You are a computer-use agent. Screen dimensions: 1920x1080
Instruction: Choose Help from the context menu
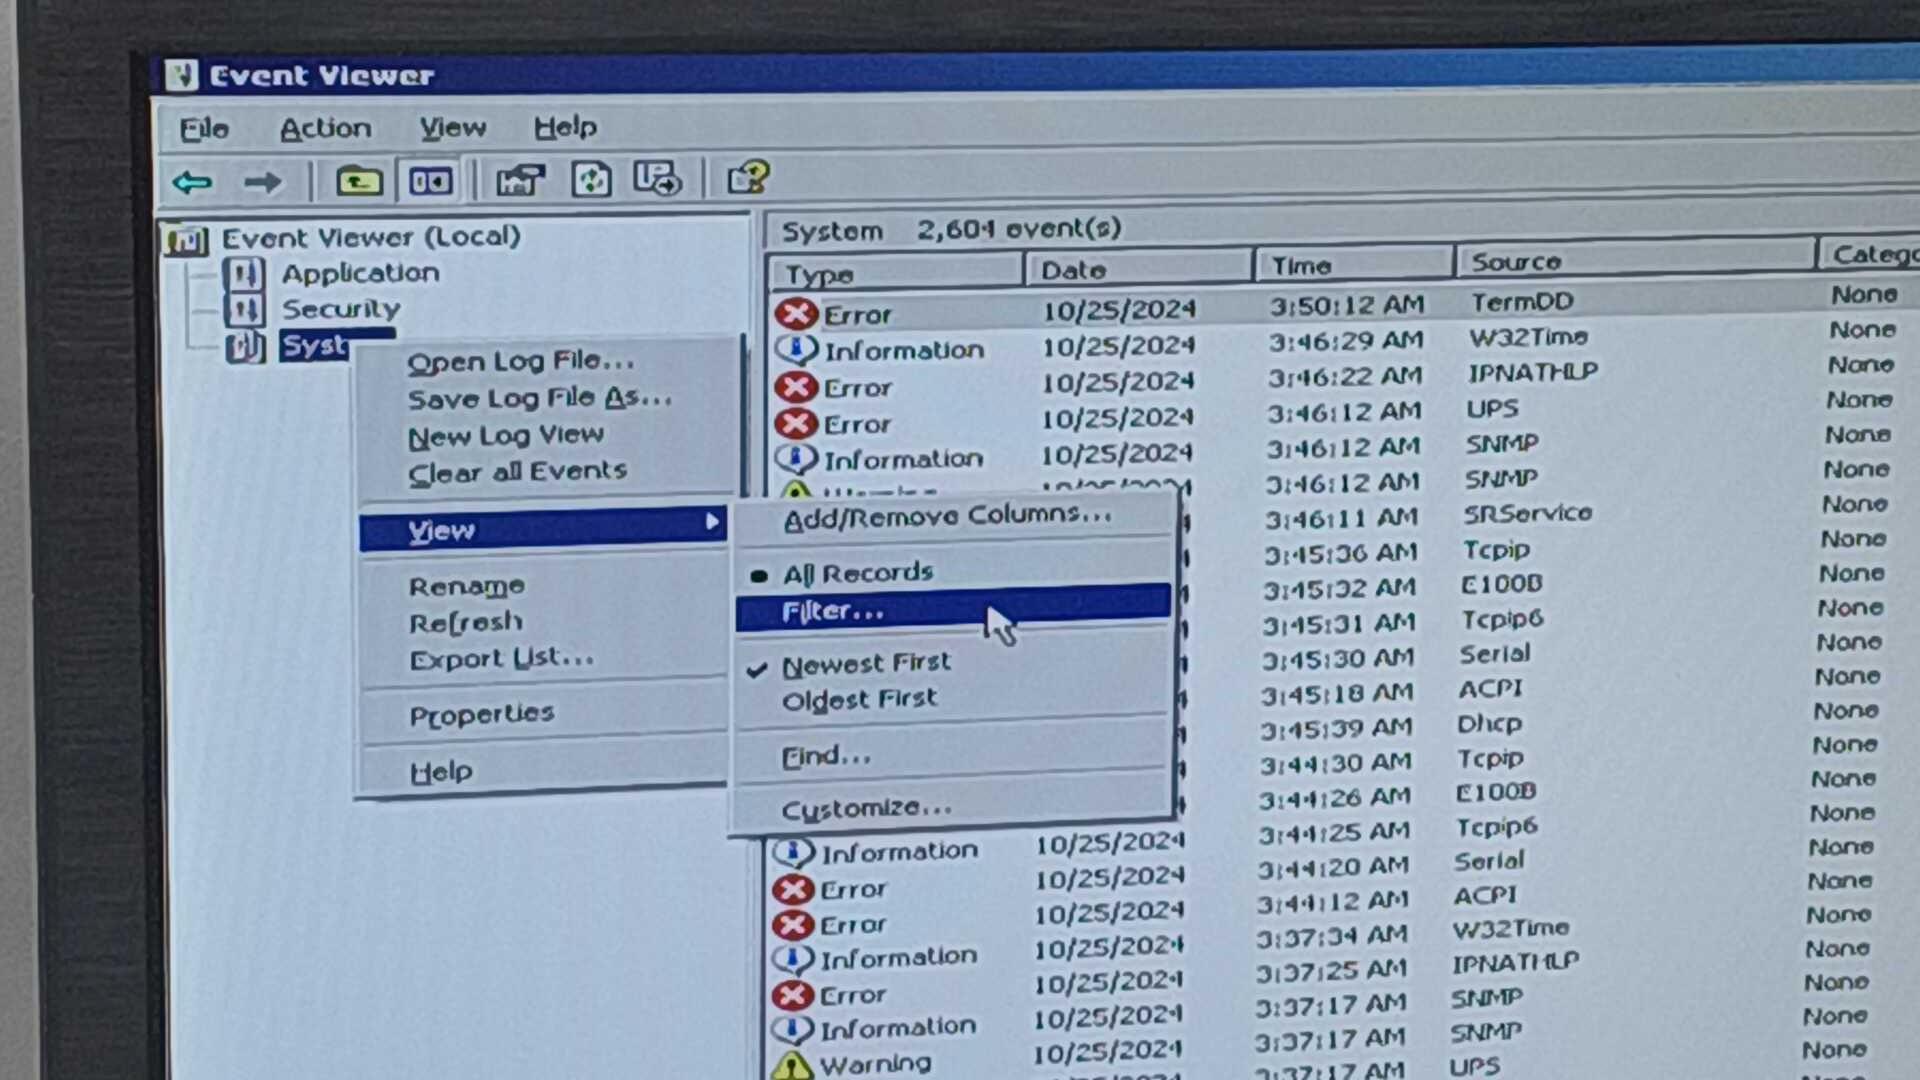coord(441,772)
